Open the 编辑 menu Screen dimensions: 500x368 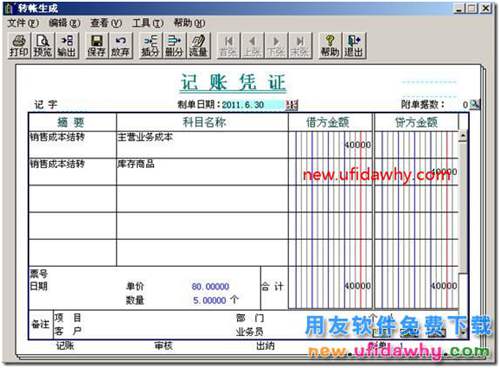click(64, 23)
